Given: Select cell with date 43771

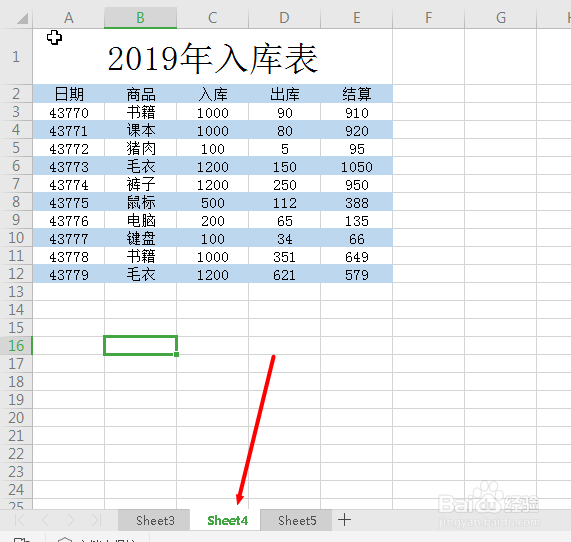Looking at the screenshot, I should 68,130.
